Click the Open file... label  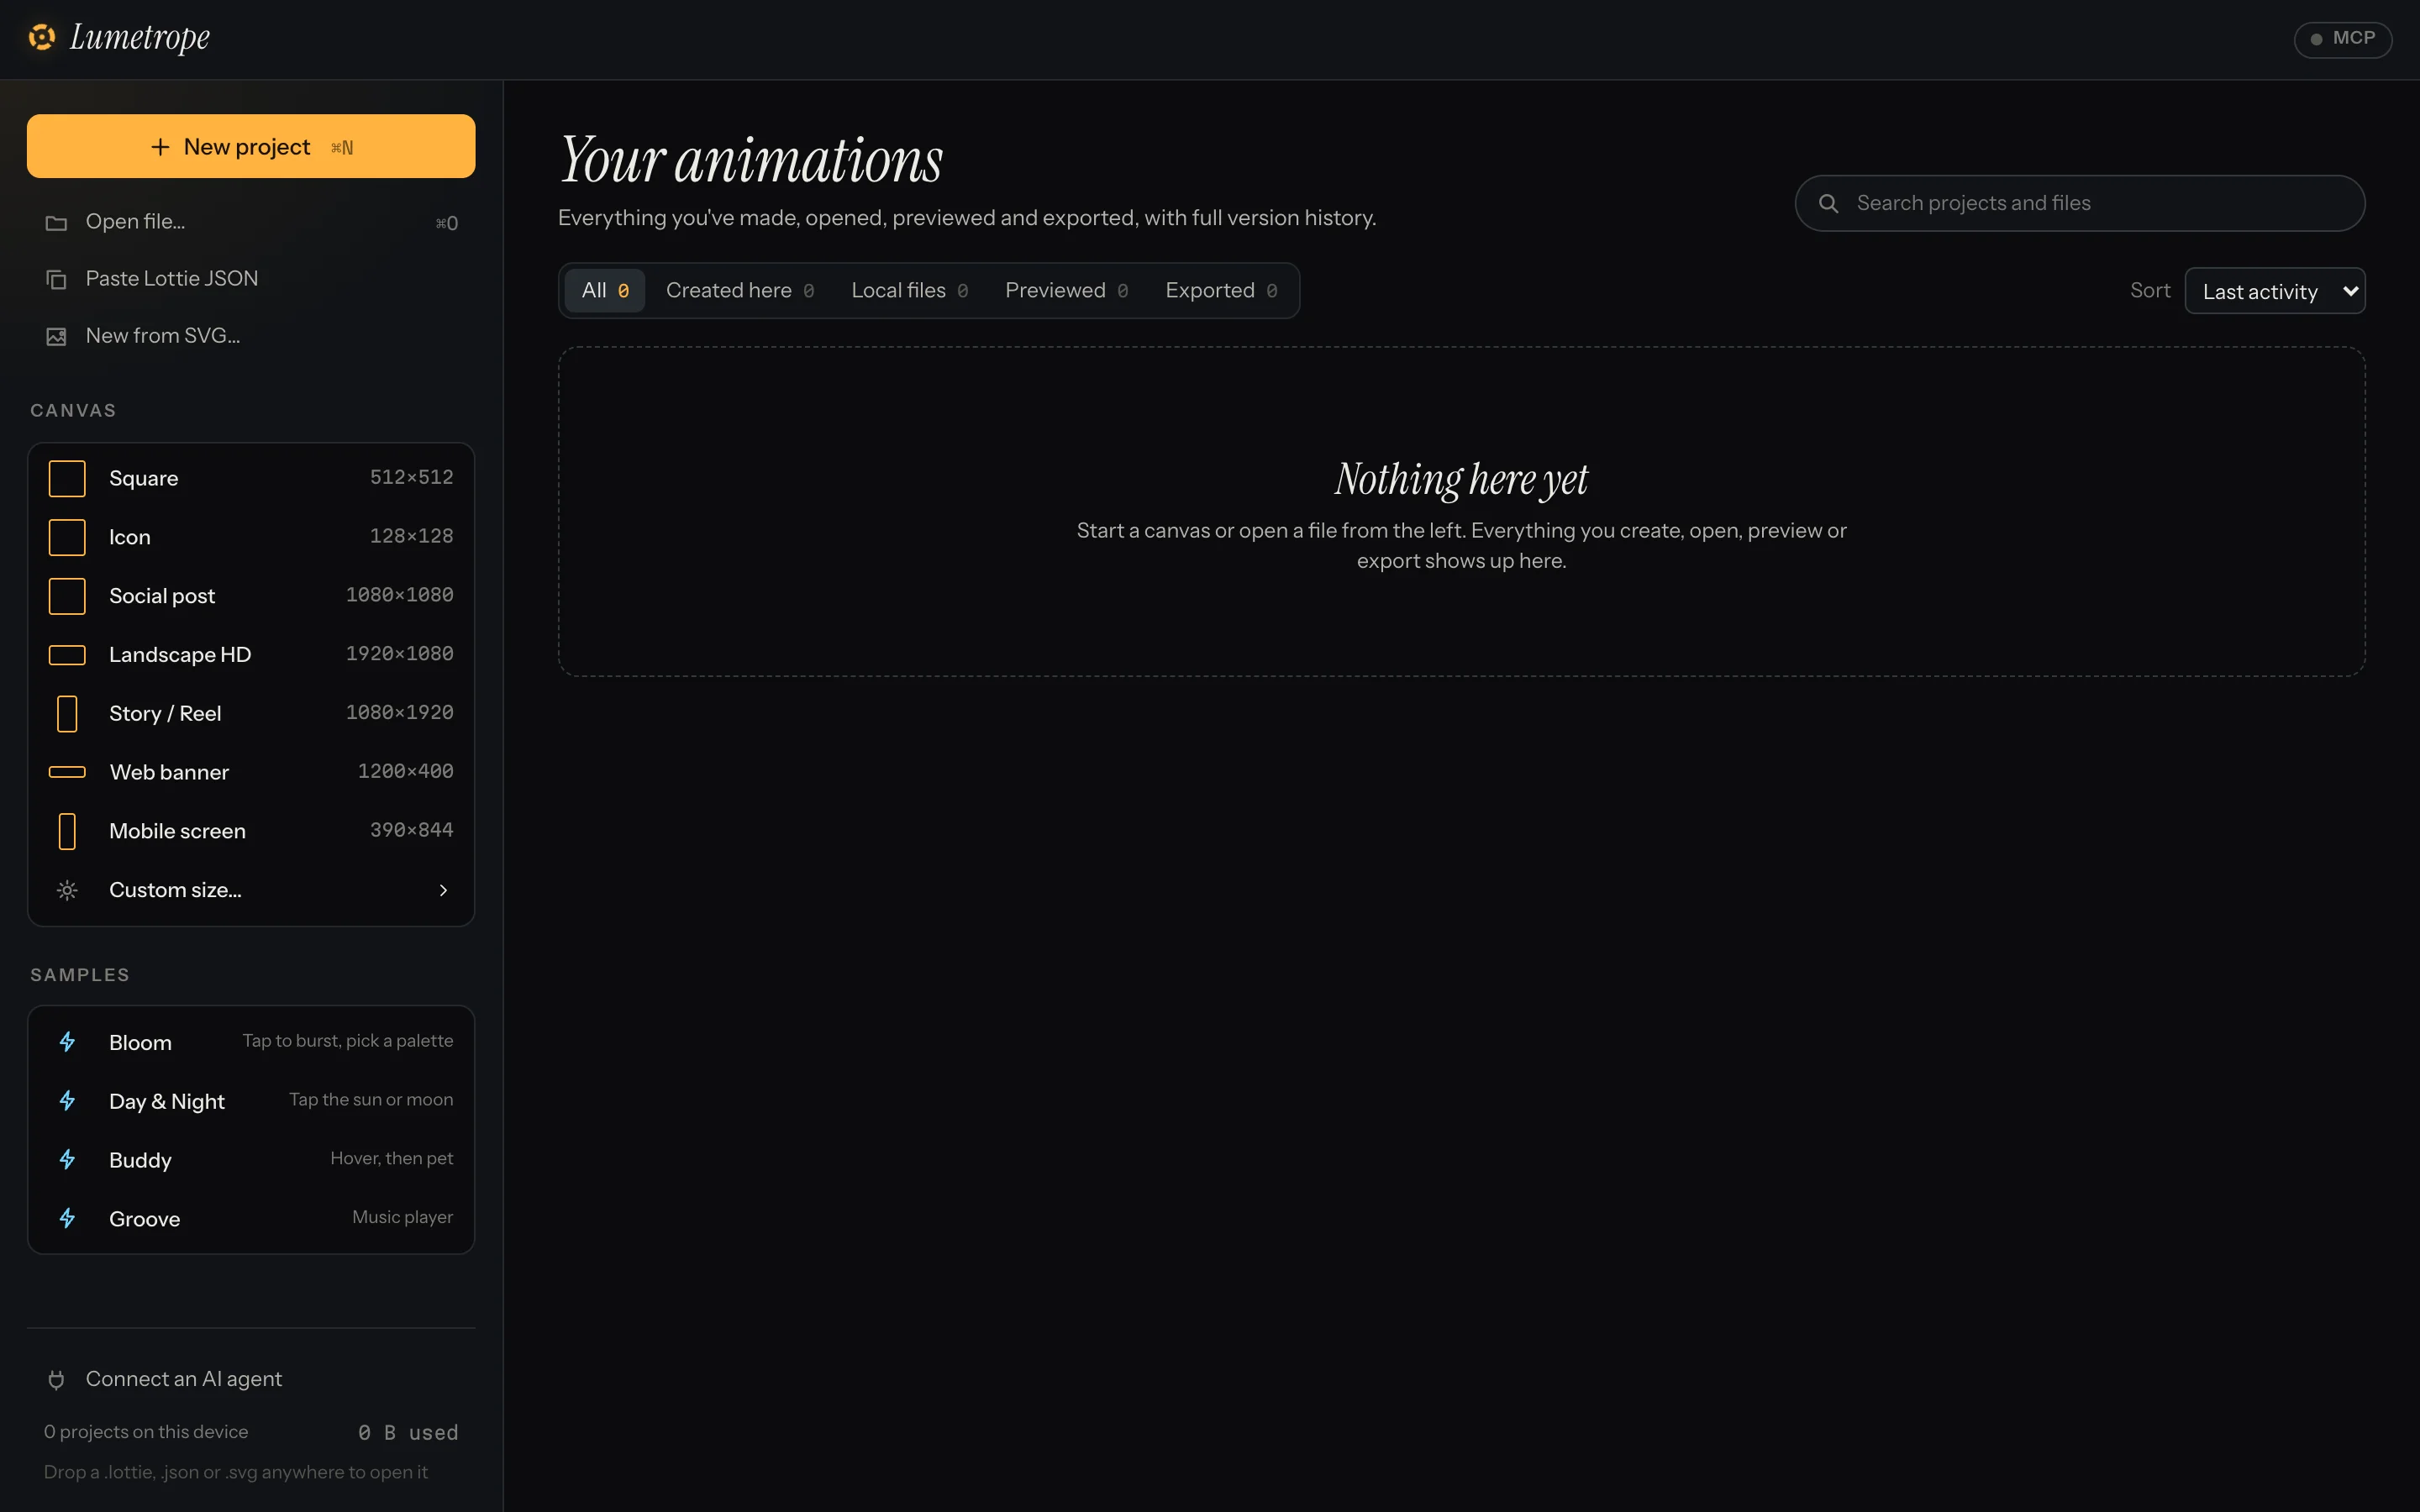coord(135,221)
